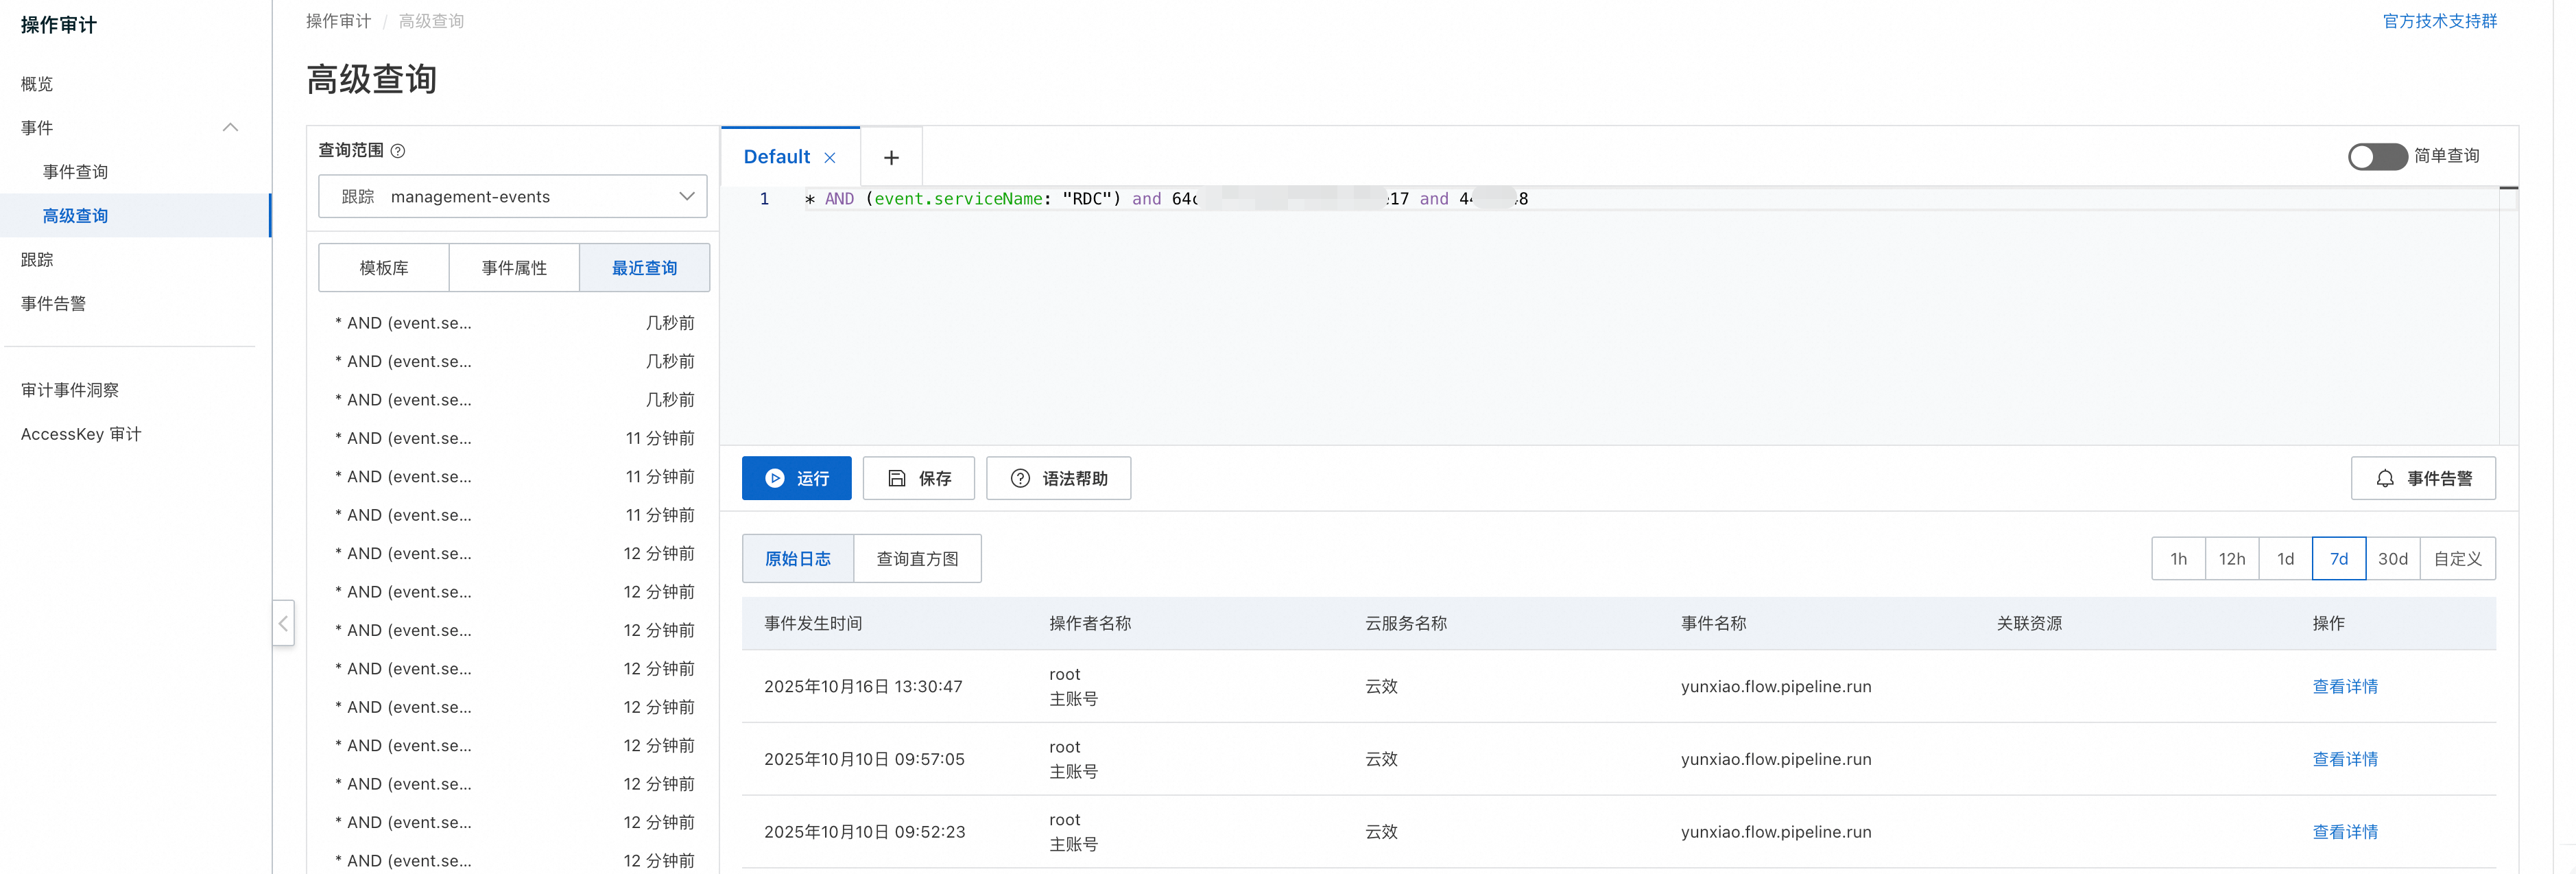
Task: Collapse the 事件 sidebar section
Action: coord(230,128)
